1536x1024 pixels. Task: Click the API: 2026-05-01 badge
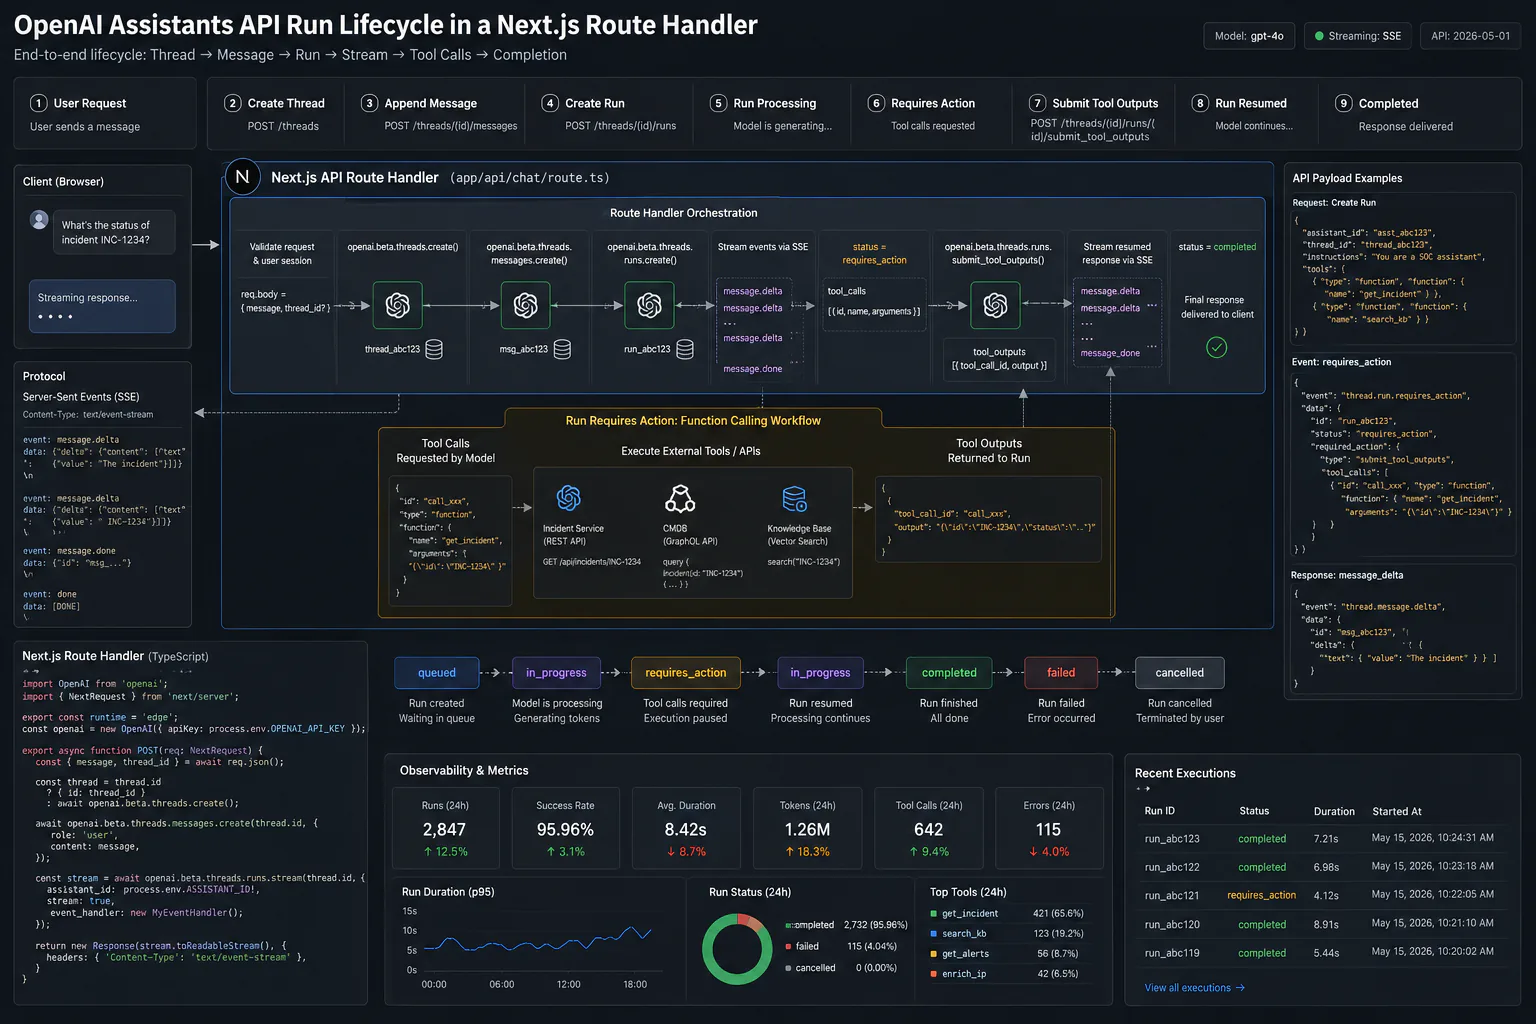(1470, 36)
